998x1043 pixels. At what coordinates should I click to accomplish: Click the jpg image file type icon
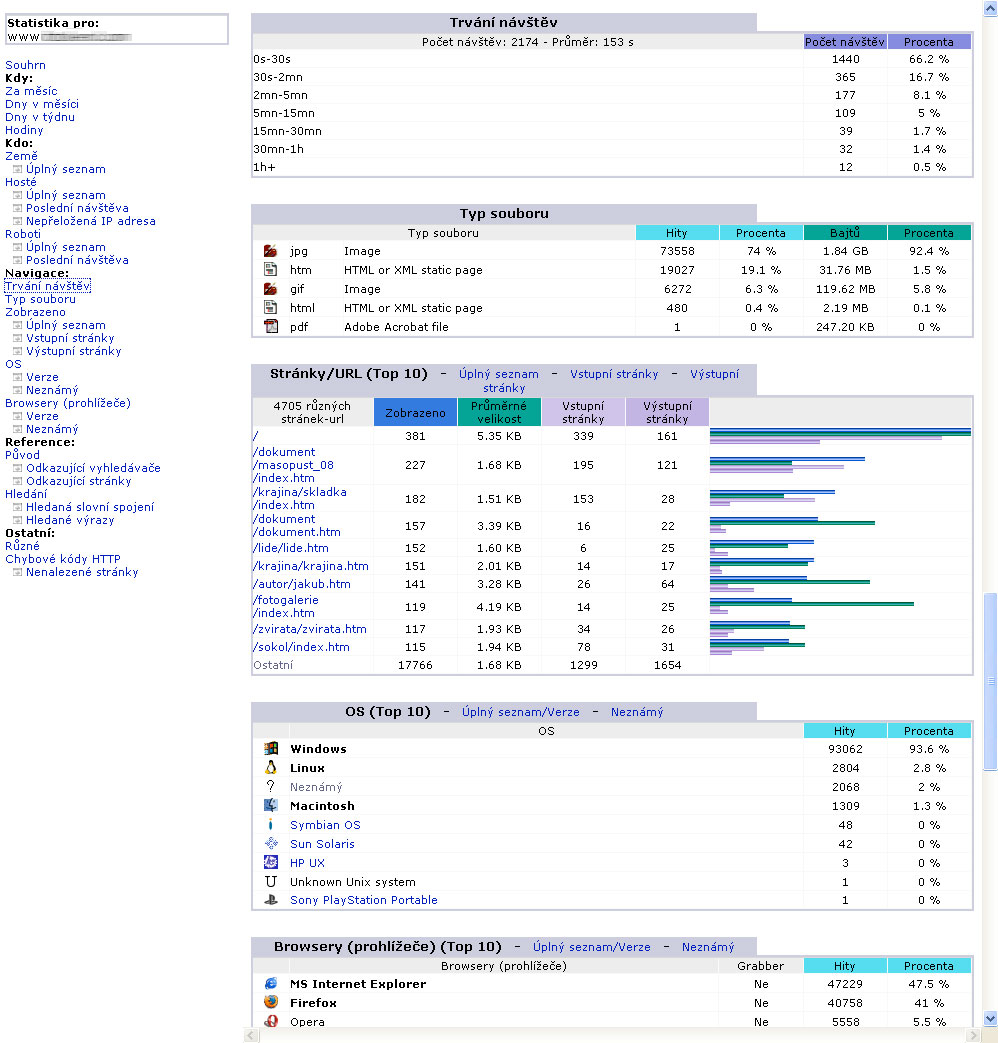[x=270, y=251]
